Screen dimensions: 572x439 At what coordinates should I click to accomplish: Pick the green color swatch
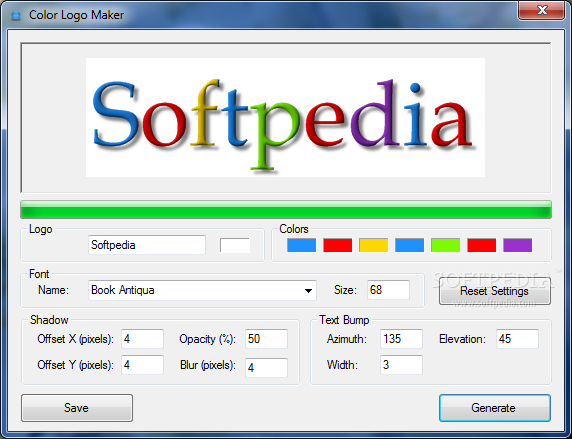[x=445, y=245]
